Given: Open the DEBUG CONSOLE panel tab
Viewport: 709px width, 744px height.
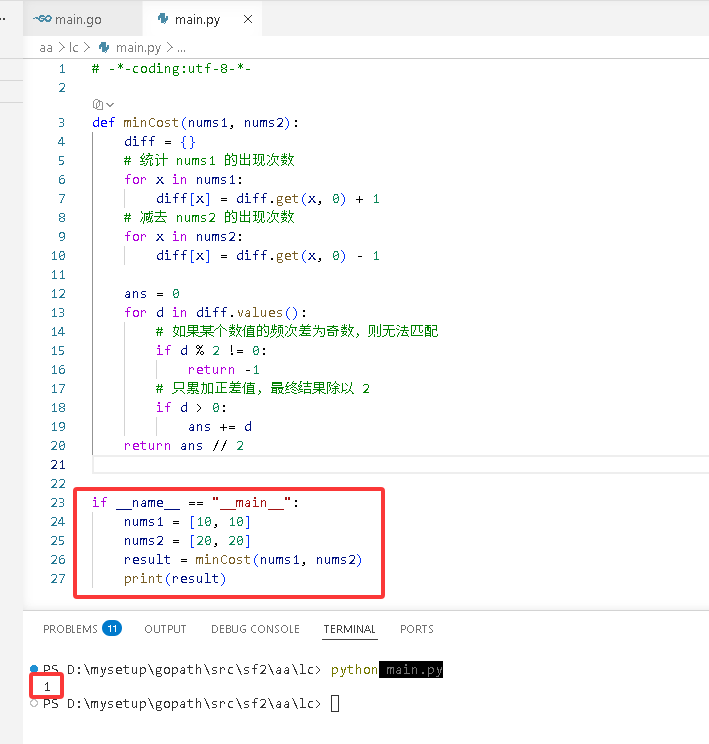Looking at the screenshot, I should [x=255, y=629].
